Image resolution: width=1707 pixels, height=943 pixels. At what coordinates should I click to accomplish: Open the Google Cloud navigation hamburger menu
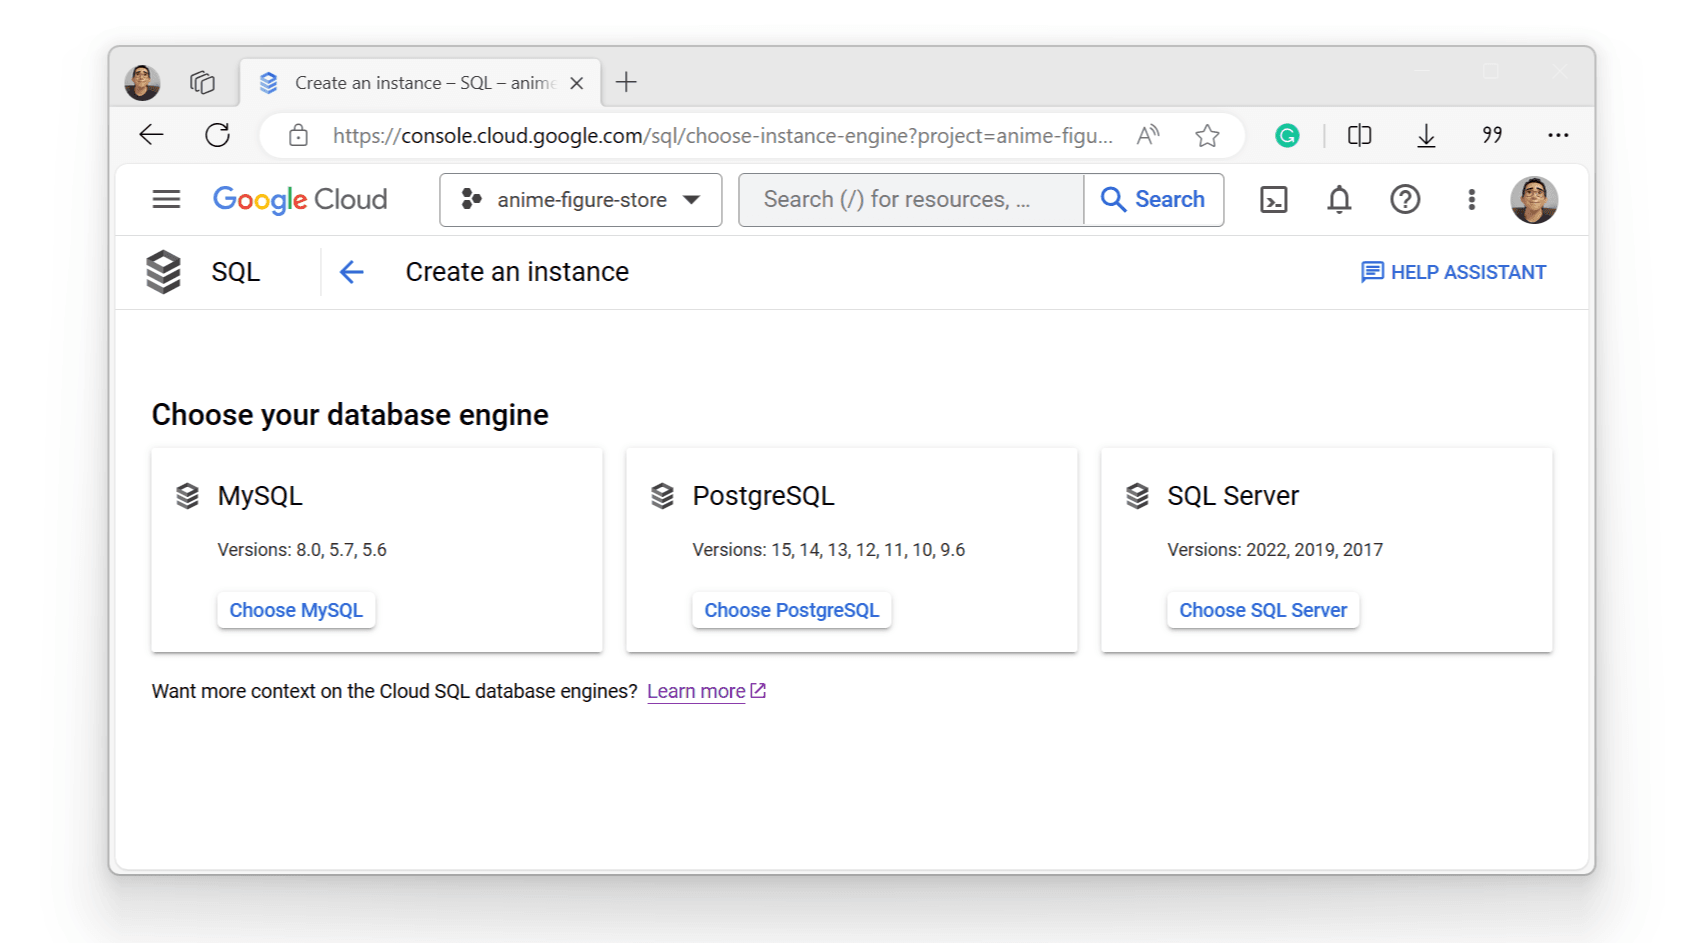tap(166, 200)
